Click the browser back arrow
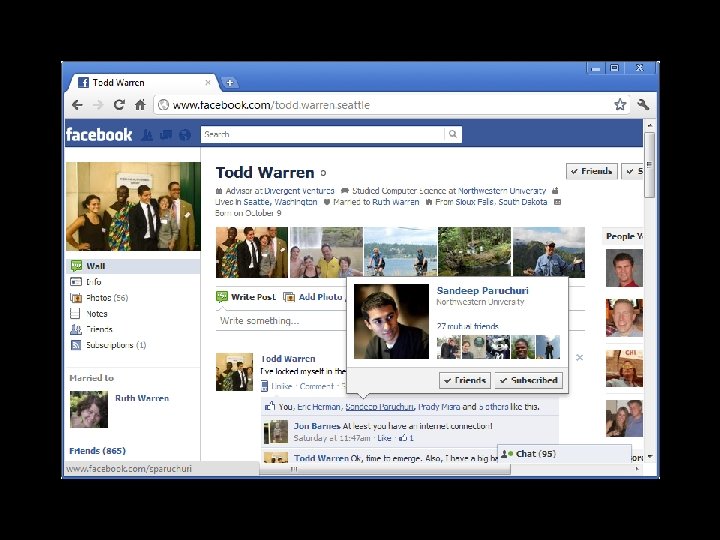 coord(77,105)
